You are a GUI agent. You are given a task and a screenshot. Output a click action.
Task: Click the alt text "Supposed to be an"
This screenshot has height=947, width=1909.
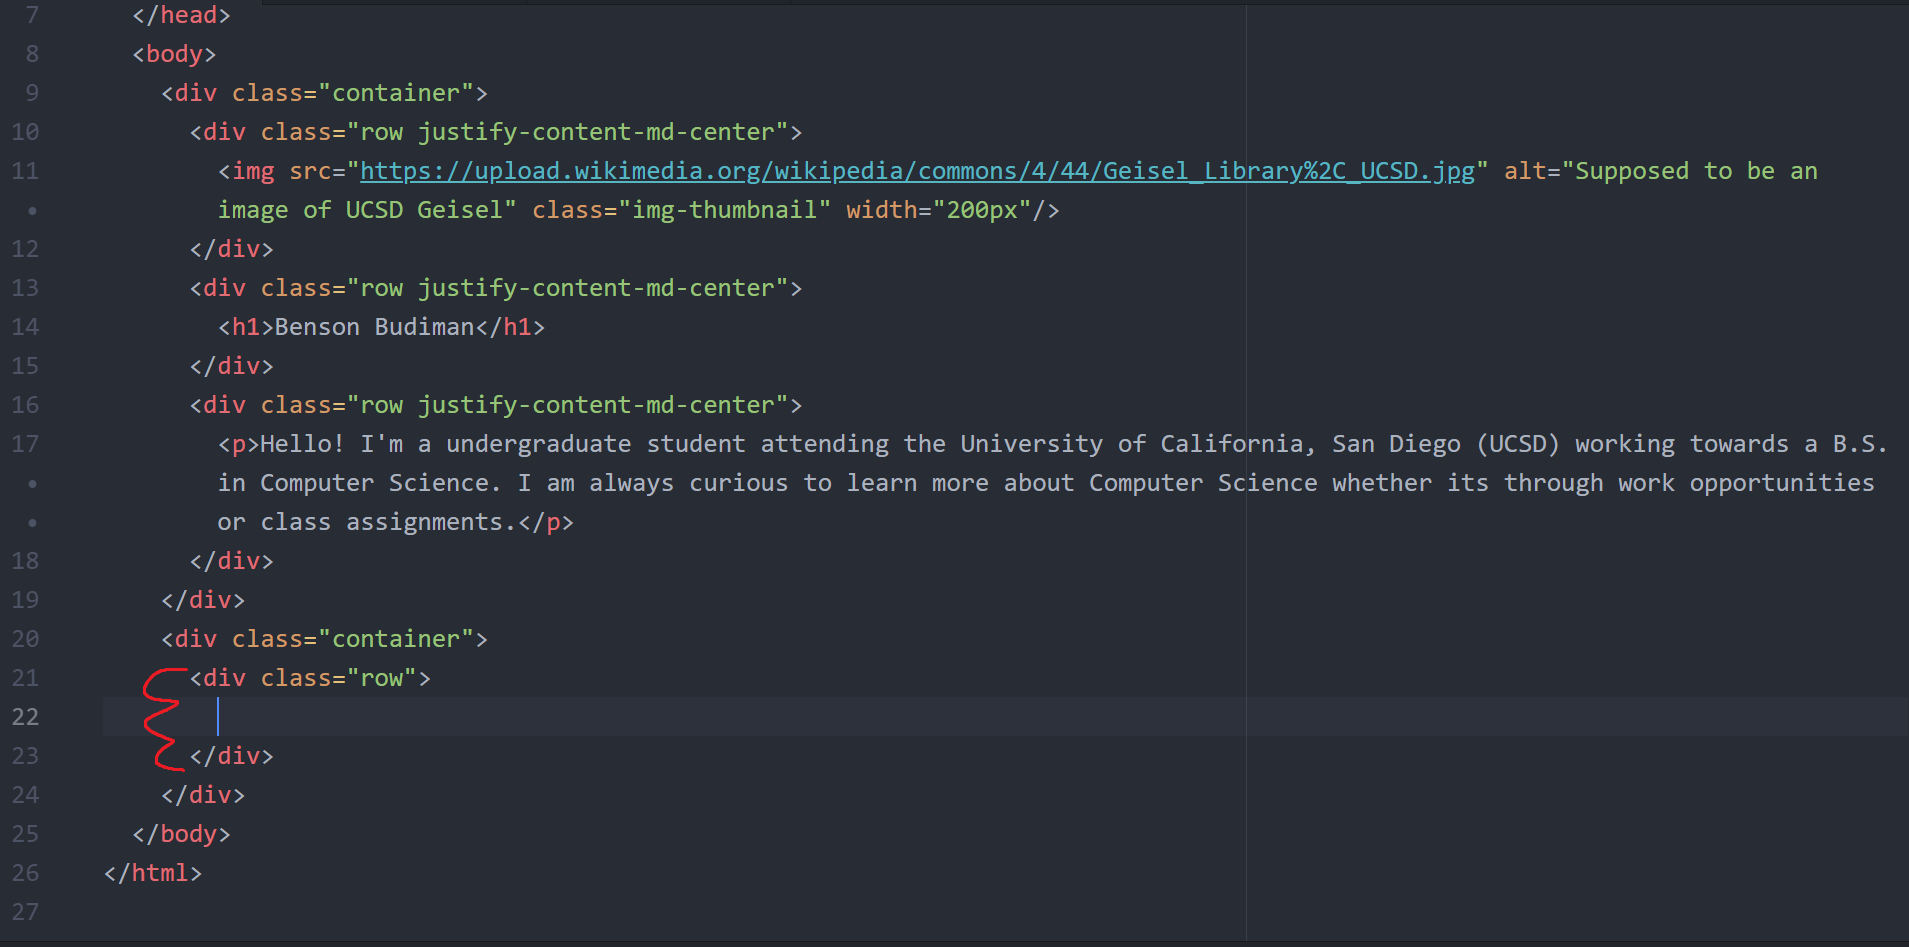[1696, 171]
